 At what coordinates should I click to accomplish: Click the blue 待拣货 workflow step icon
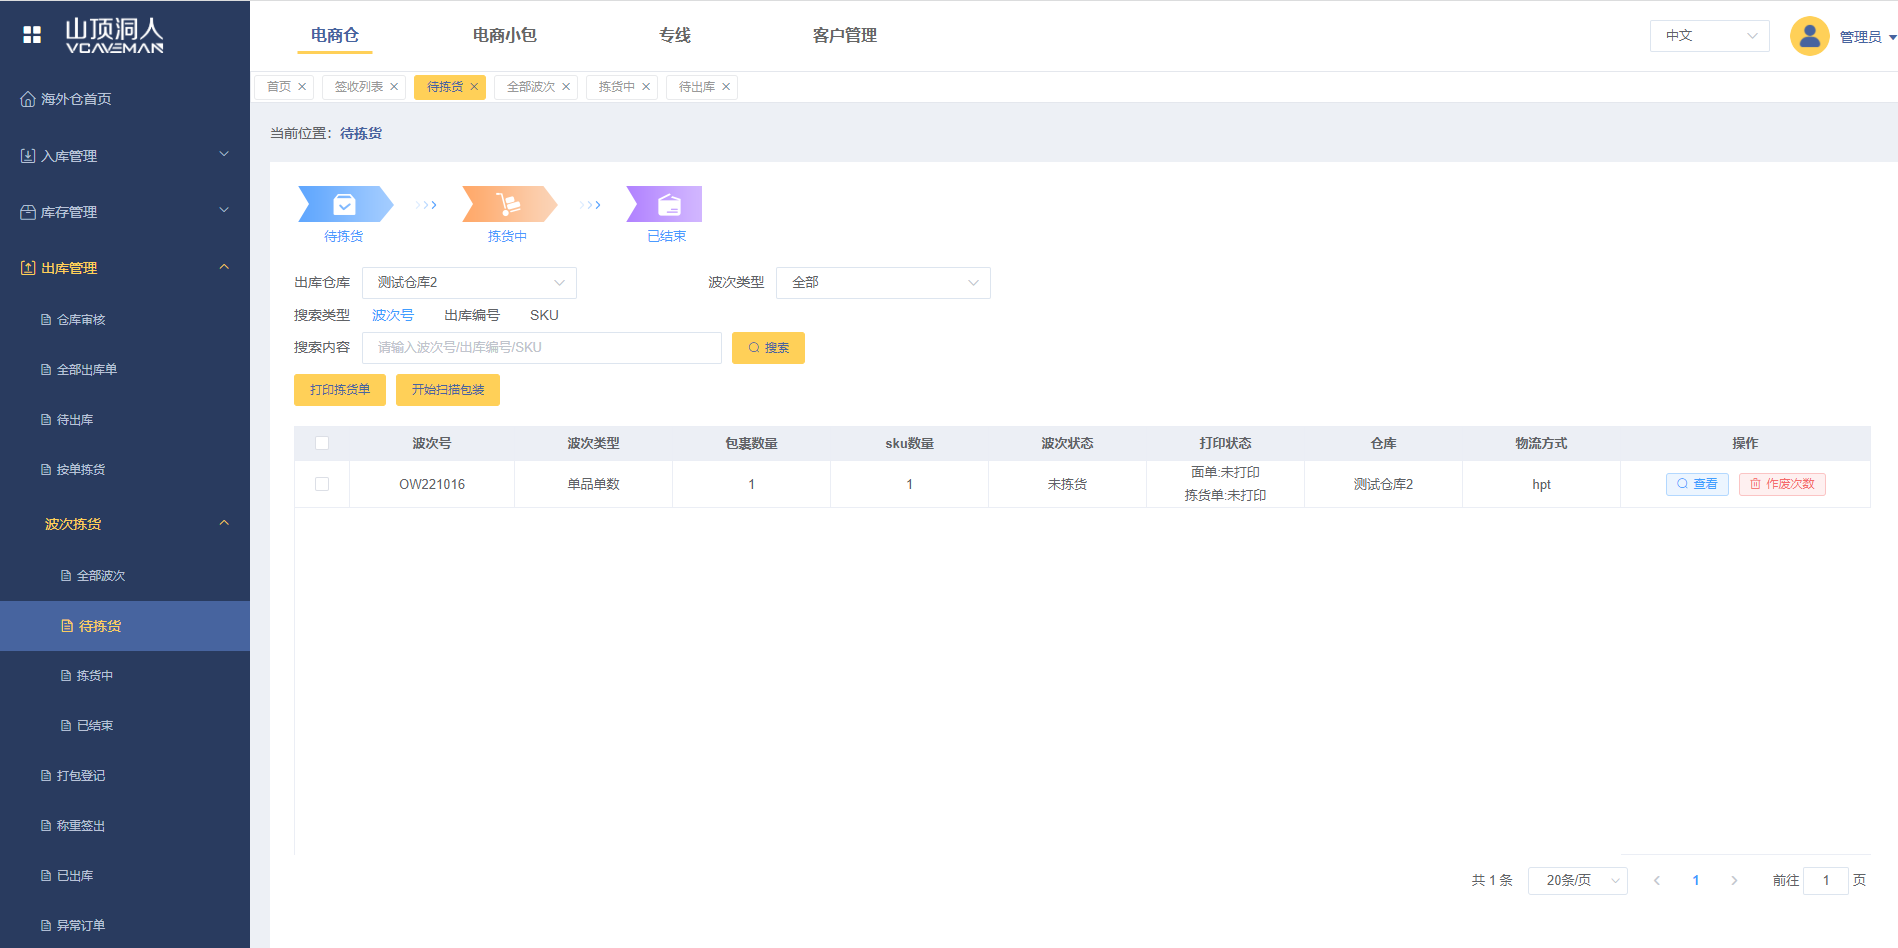(345, 204)
